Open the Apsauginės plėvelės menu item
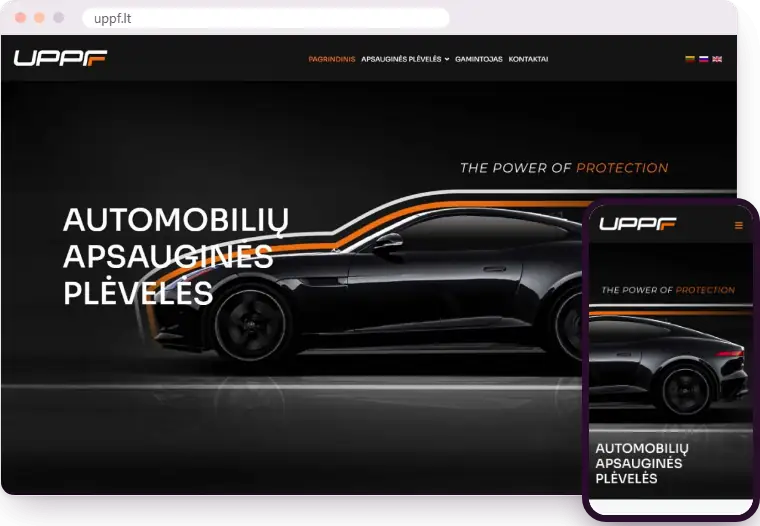This screenshot has height=526, width=760. (x=401, y=59)
